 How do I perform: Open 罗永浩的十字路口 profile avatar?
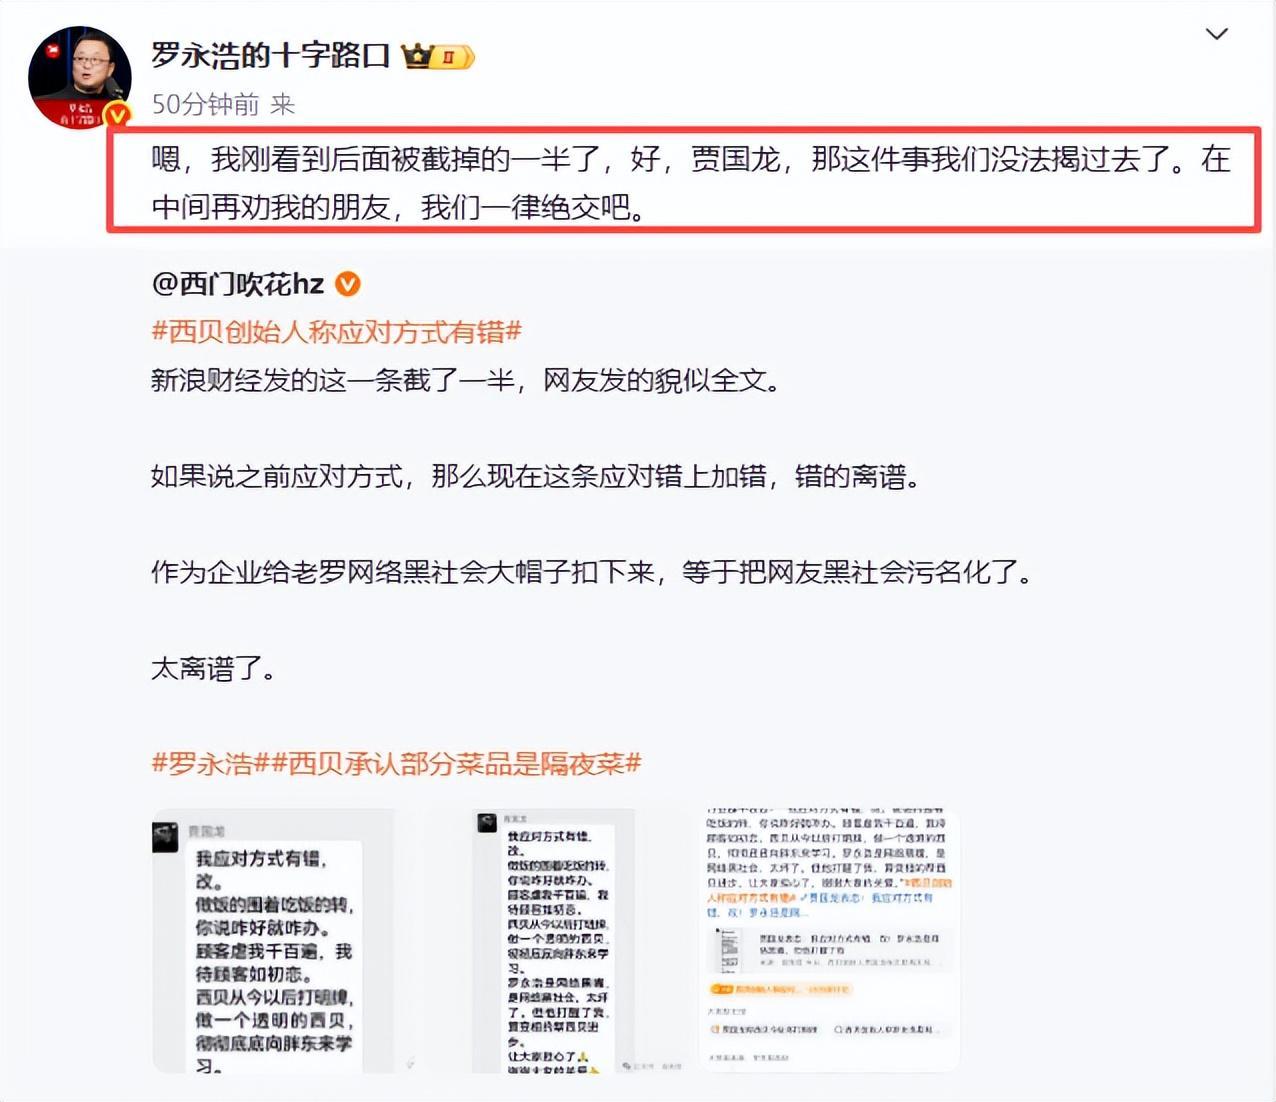click(x=80, y=78)
